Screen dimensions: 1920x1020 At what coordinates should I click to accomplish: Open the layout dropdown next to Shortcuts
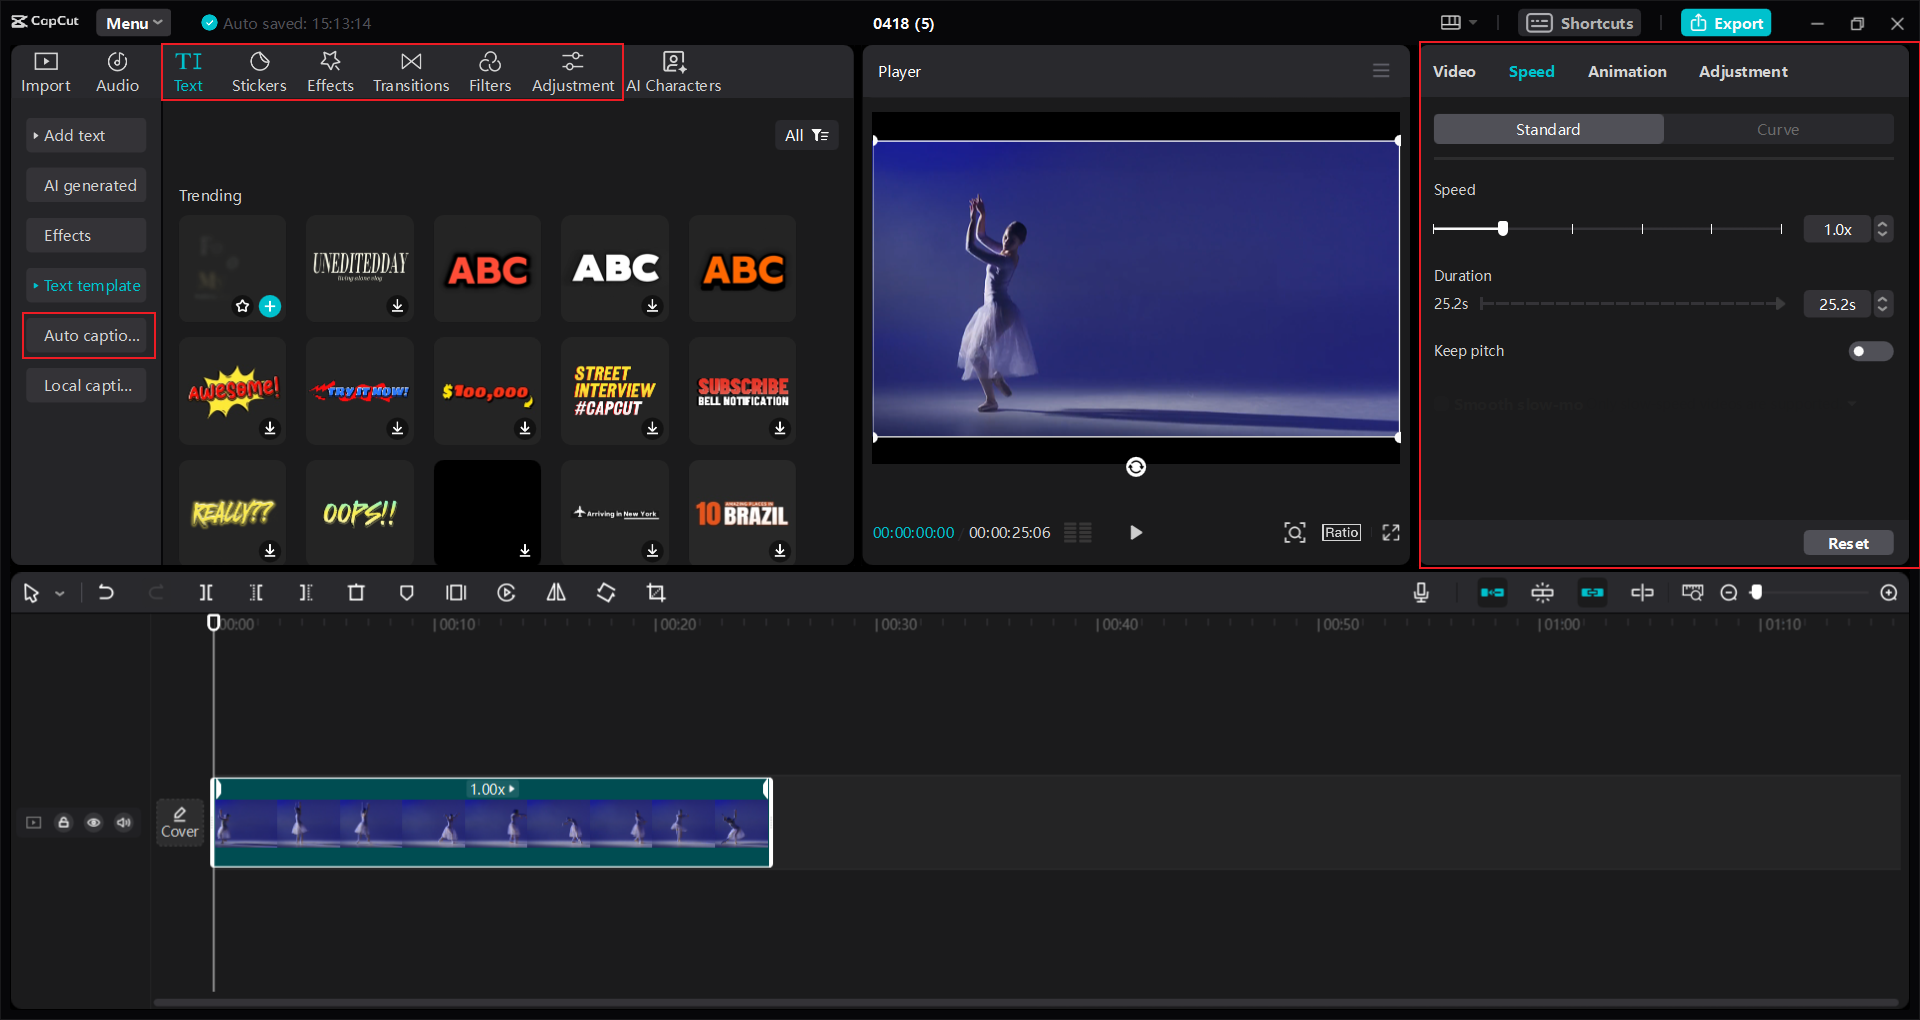(x=1458, y=23)
